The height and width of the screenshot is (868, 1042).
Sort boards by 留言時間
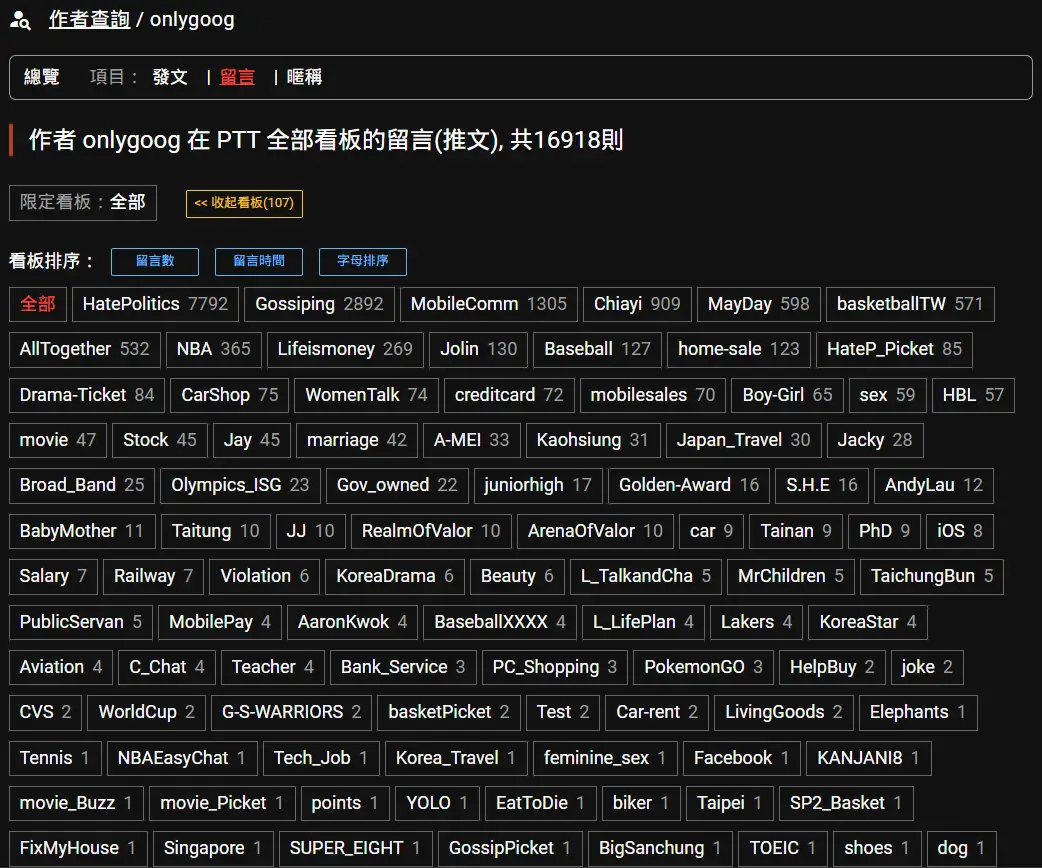pos(259,261)
